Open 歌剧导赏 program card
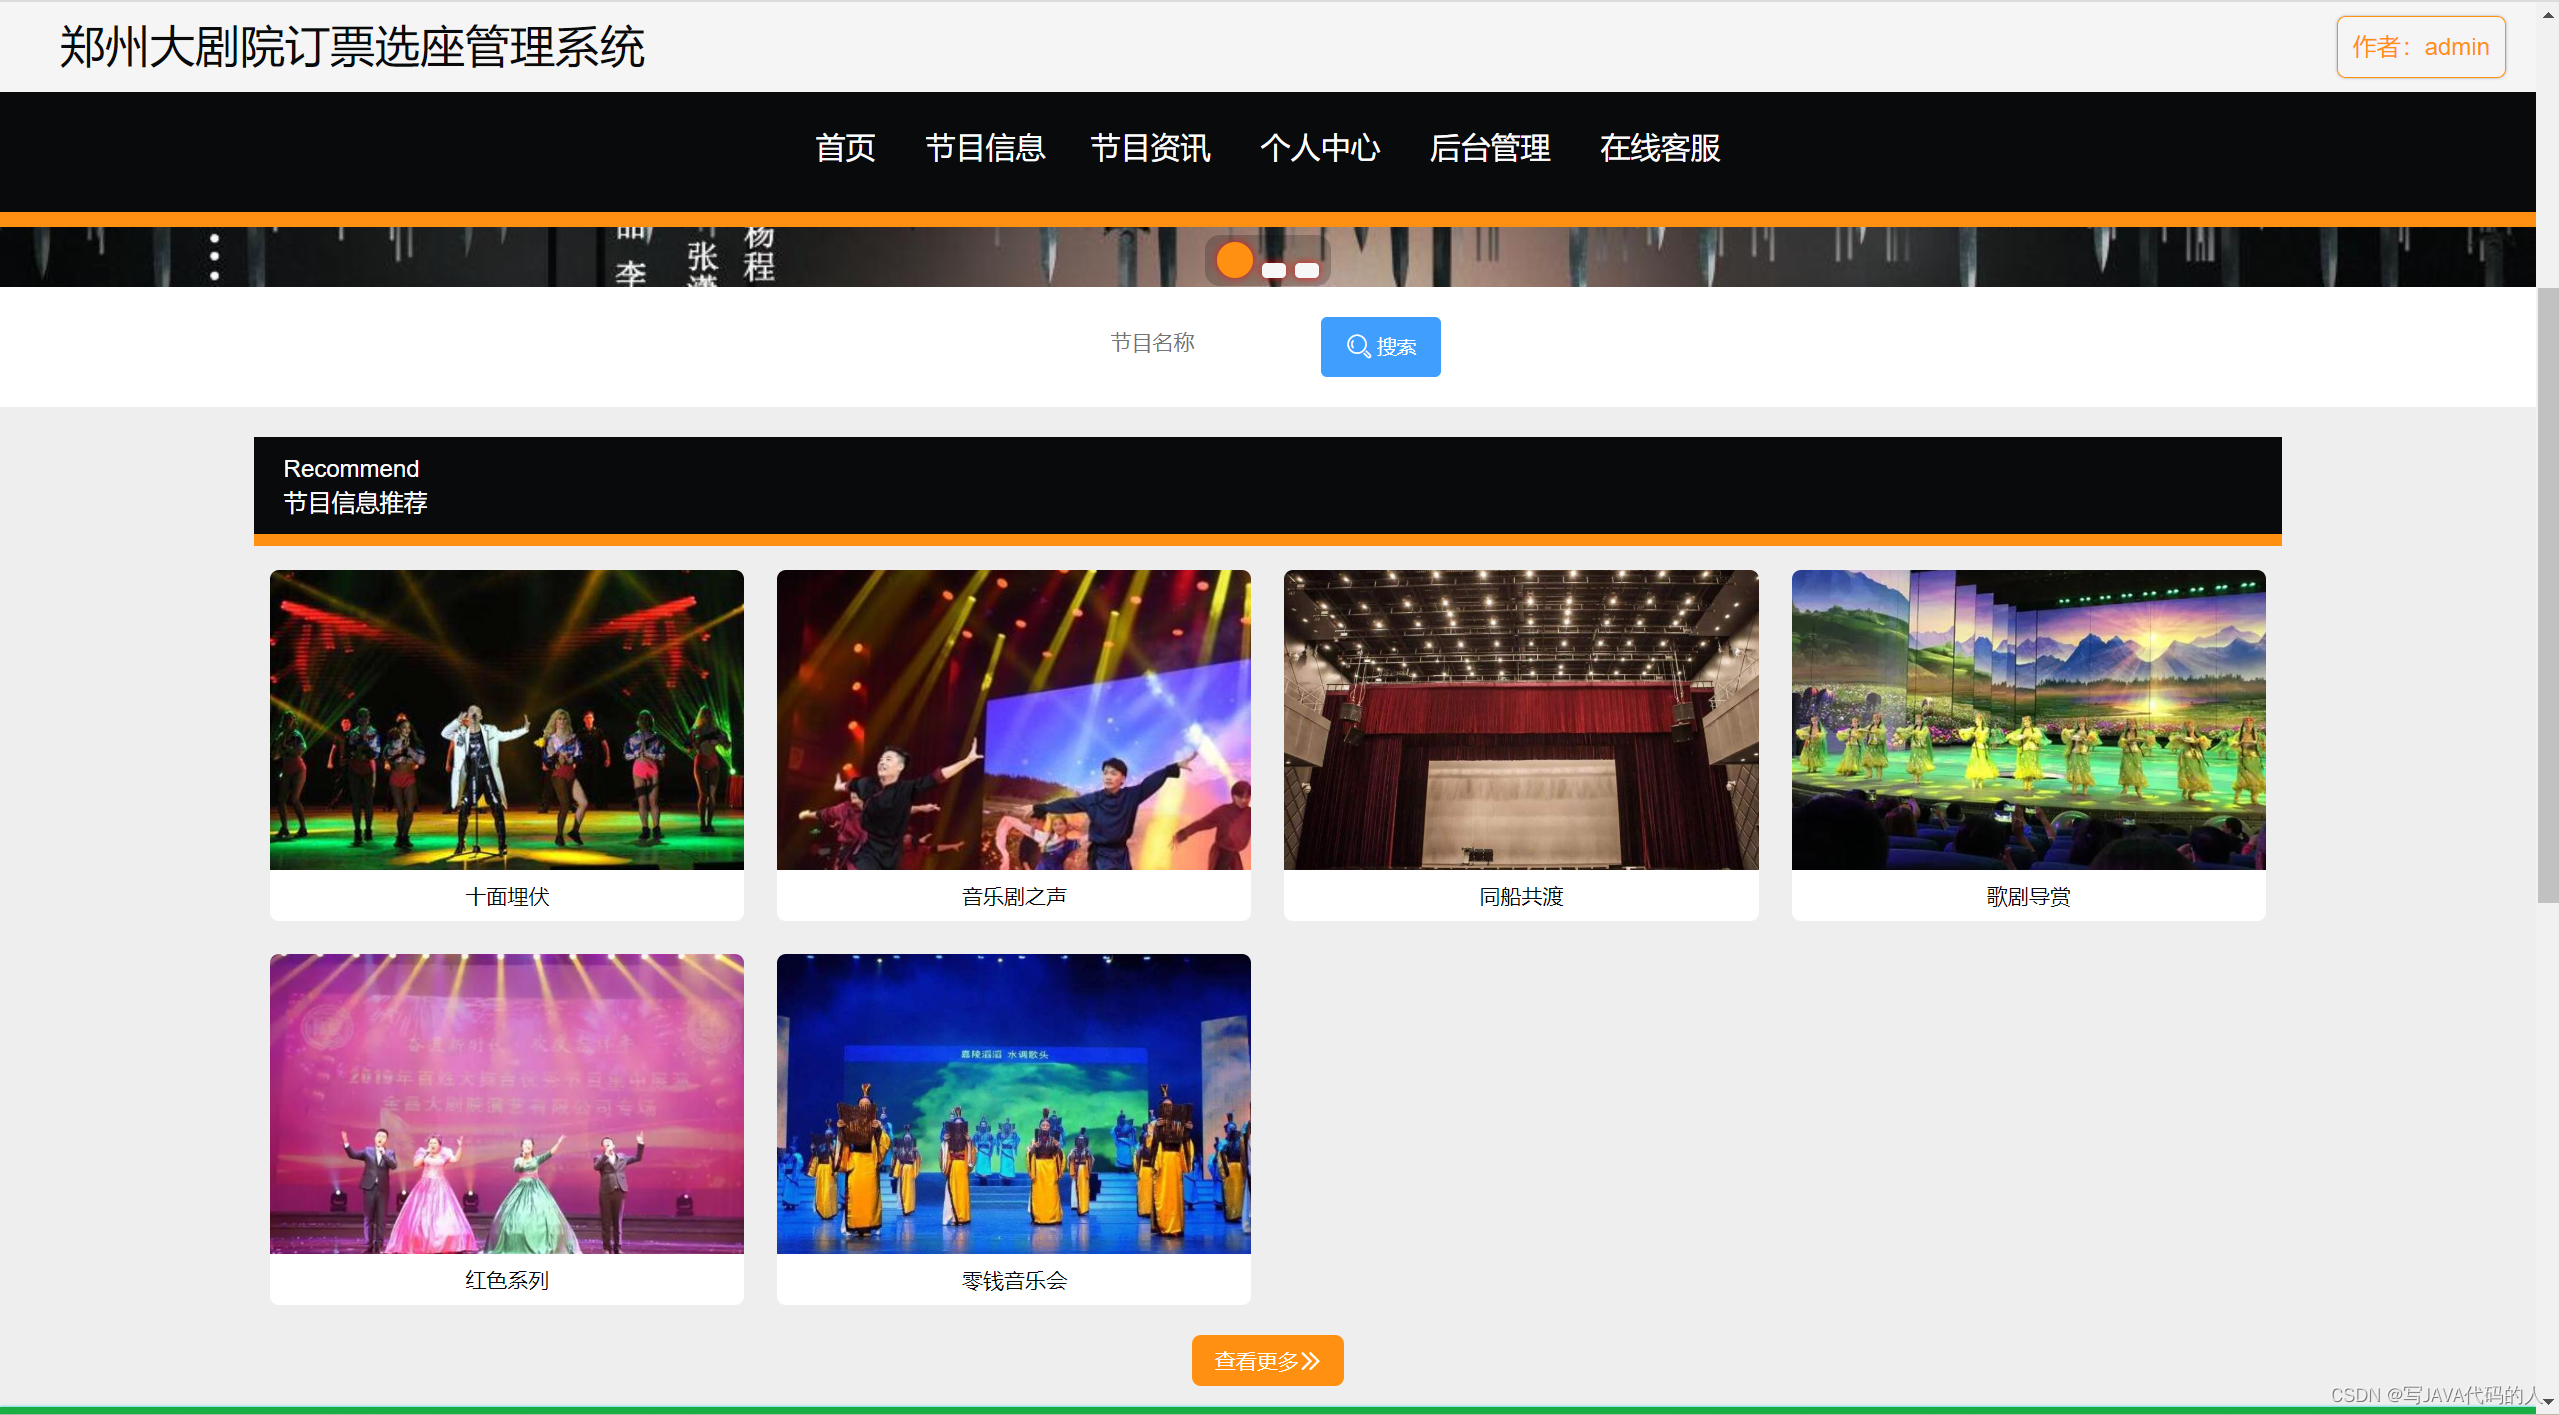The height and width of the screenshot is (1415, 2559). pyautogui.click(x=2028, y=720)
